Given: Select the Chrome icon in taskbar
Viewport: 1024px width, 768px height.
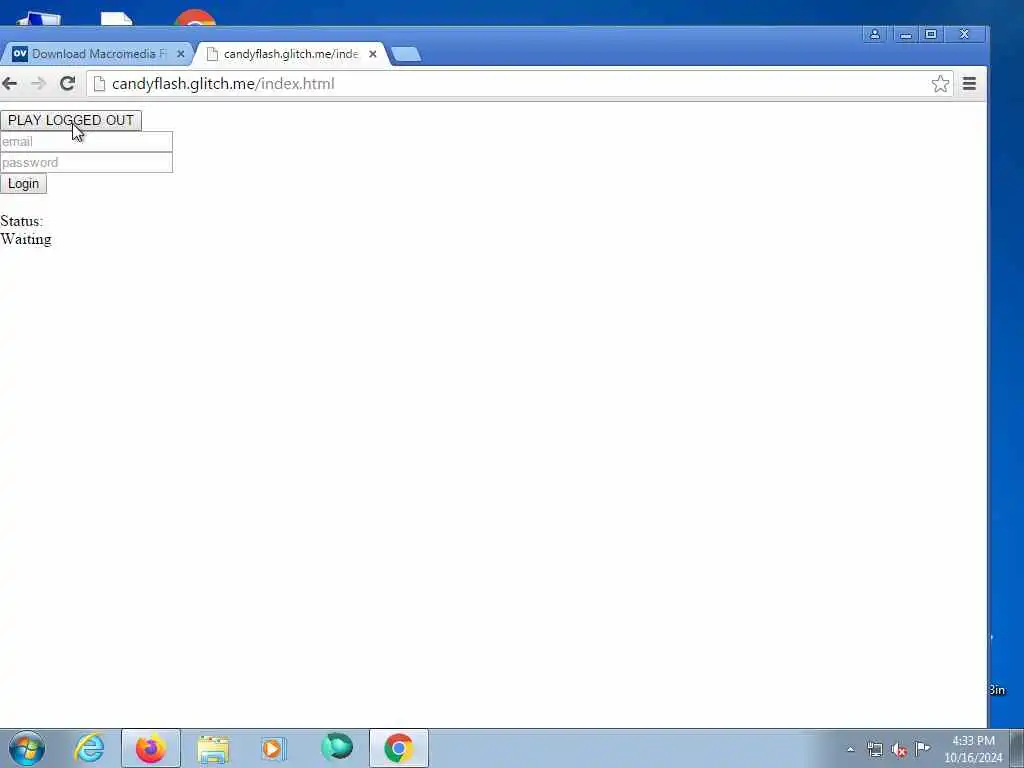Looking at the screenshot, I should click(x=398, y=748).
